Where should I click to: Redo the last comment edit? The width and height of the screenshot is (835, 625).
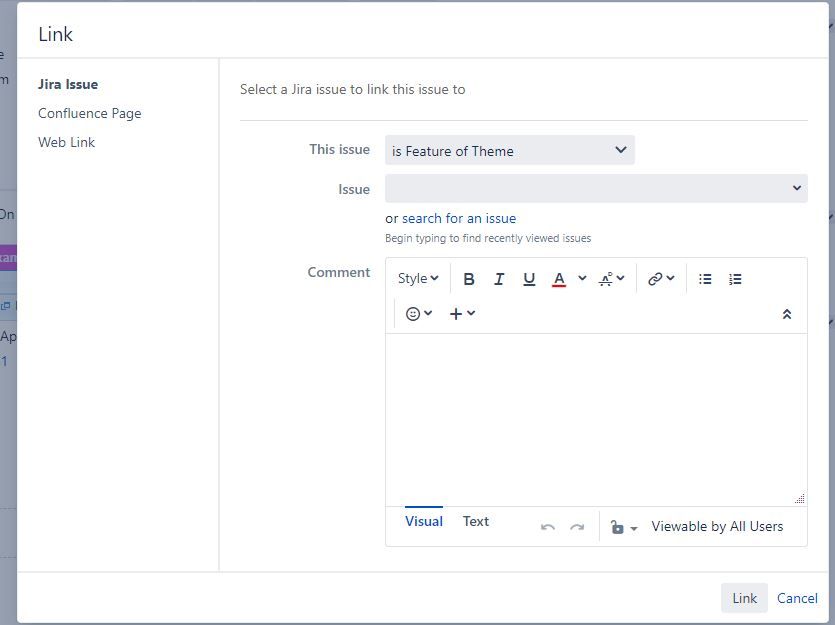click(577, 527)
